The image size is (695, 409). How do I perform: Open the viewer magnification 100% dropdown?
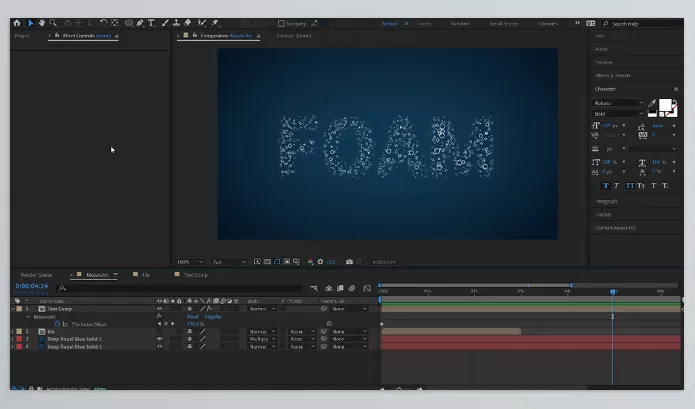(190, 262)
